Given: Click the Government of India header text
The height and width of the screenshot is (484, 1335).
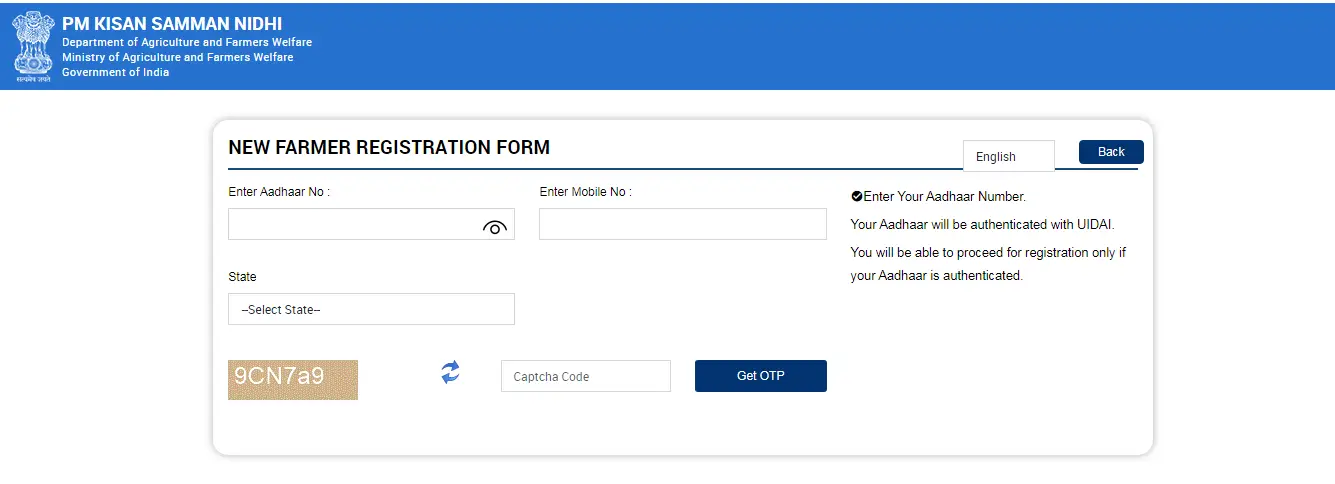Looking at the screenshot, I should tap(115, 73).
